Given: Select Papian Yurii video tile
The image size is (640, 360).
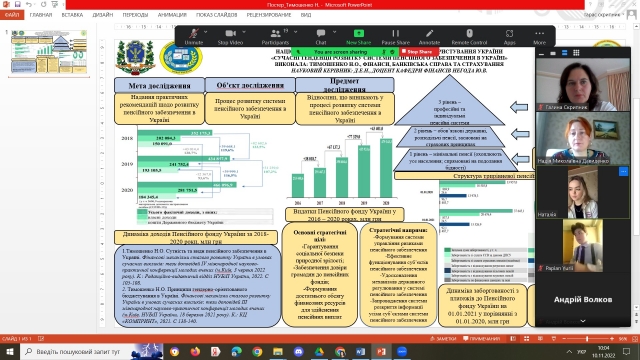Looking at the screenshot, I should pyautogui.click(x=582, y=246).
